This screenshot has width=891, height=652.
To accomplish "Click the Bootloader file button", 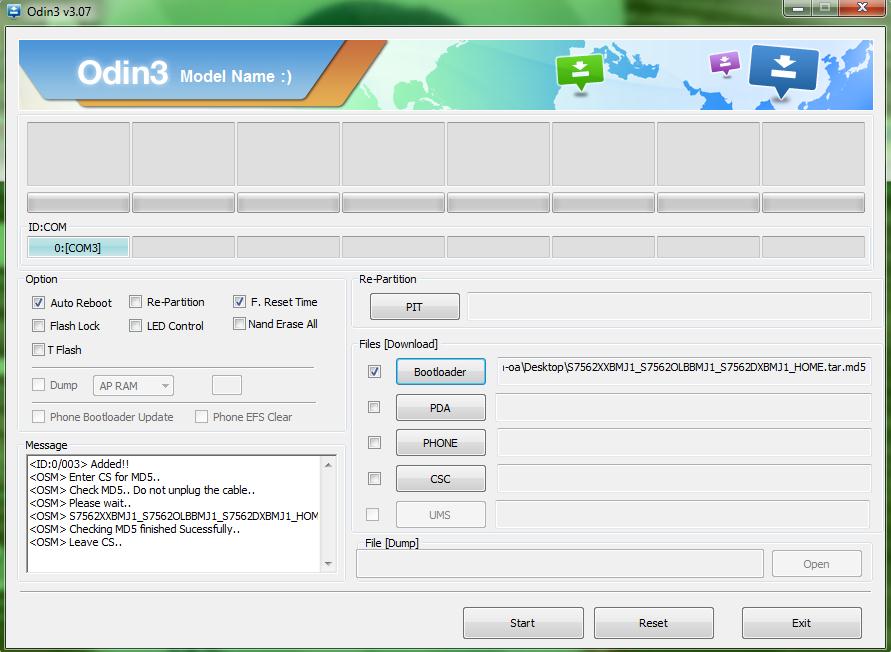I will coord(440,372).
